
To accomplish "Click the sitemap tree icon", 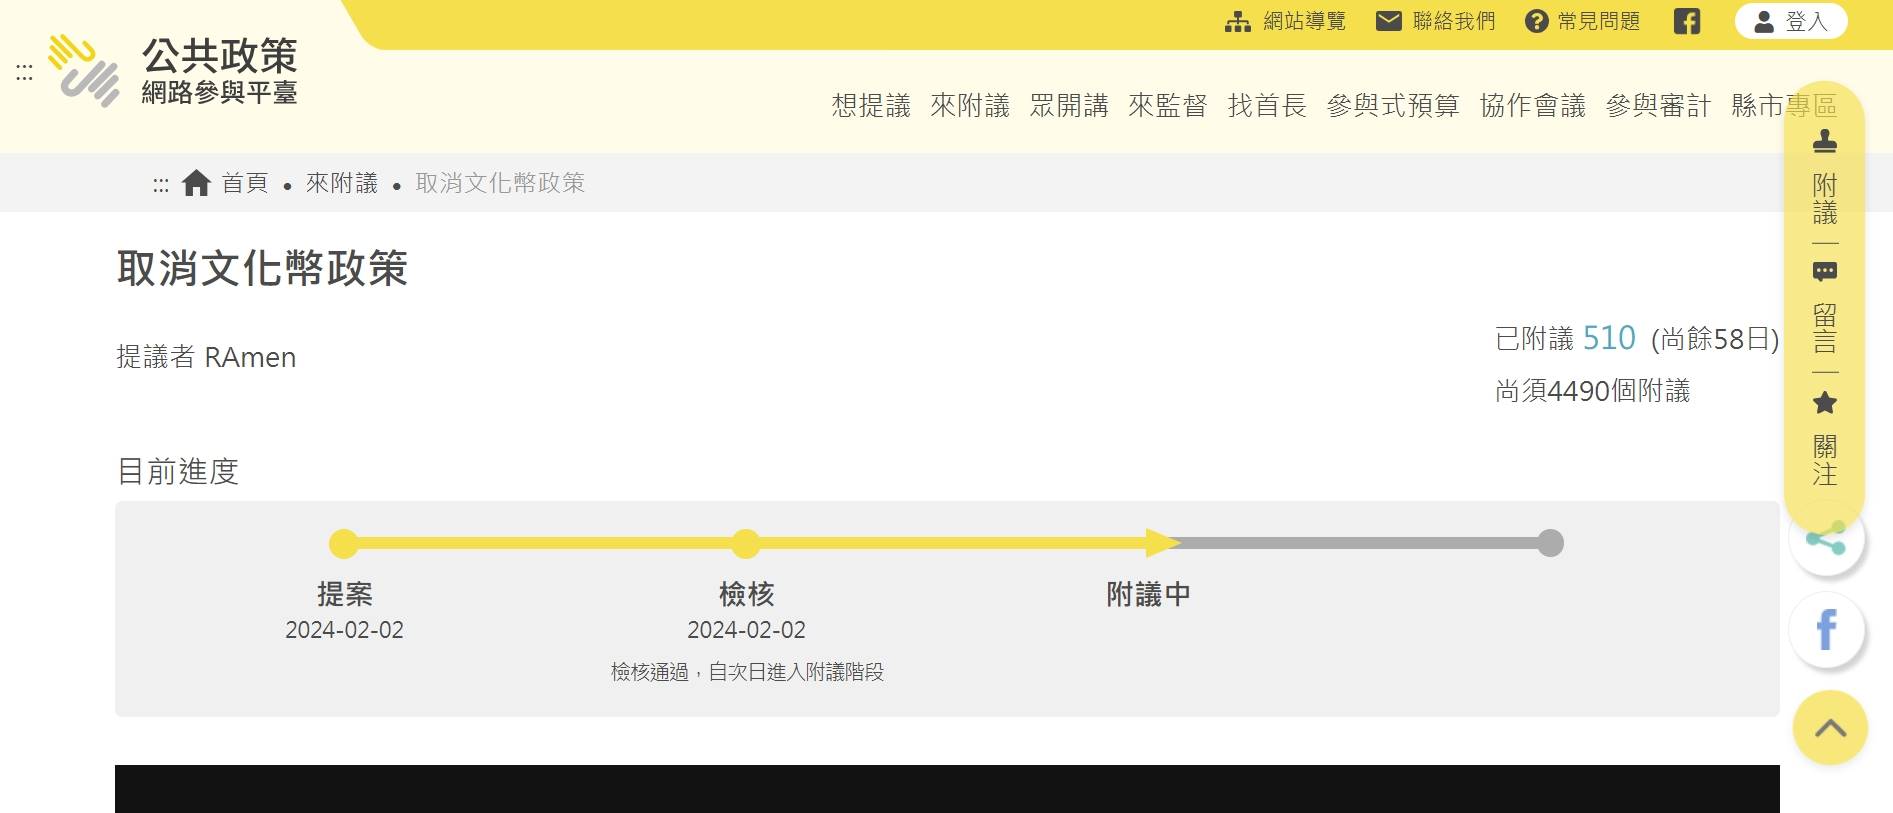I will click(1238, 21).
